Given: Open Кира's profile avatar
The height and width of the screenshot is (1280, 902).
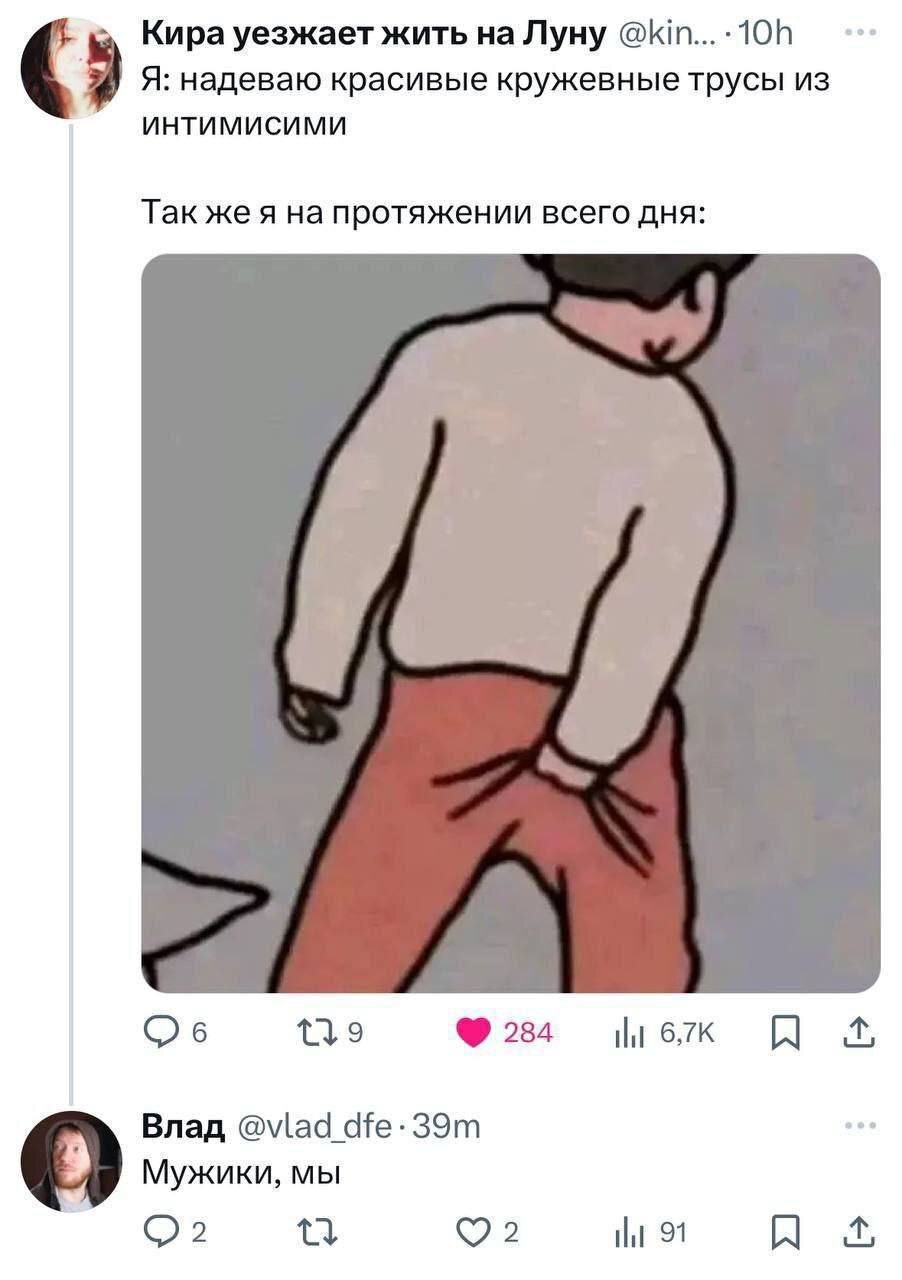Looking at the screenshot, I should [x=71, y=68].
